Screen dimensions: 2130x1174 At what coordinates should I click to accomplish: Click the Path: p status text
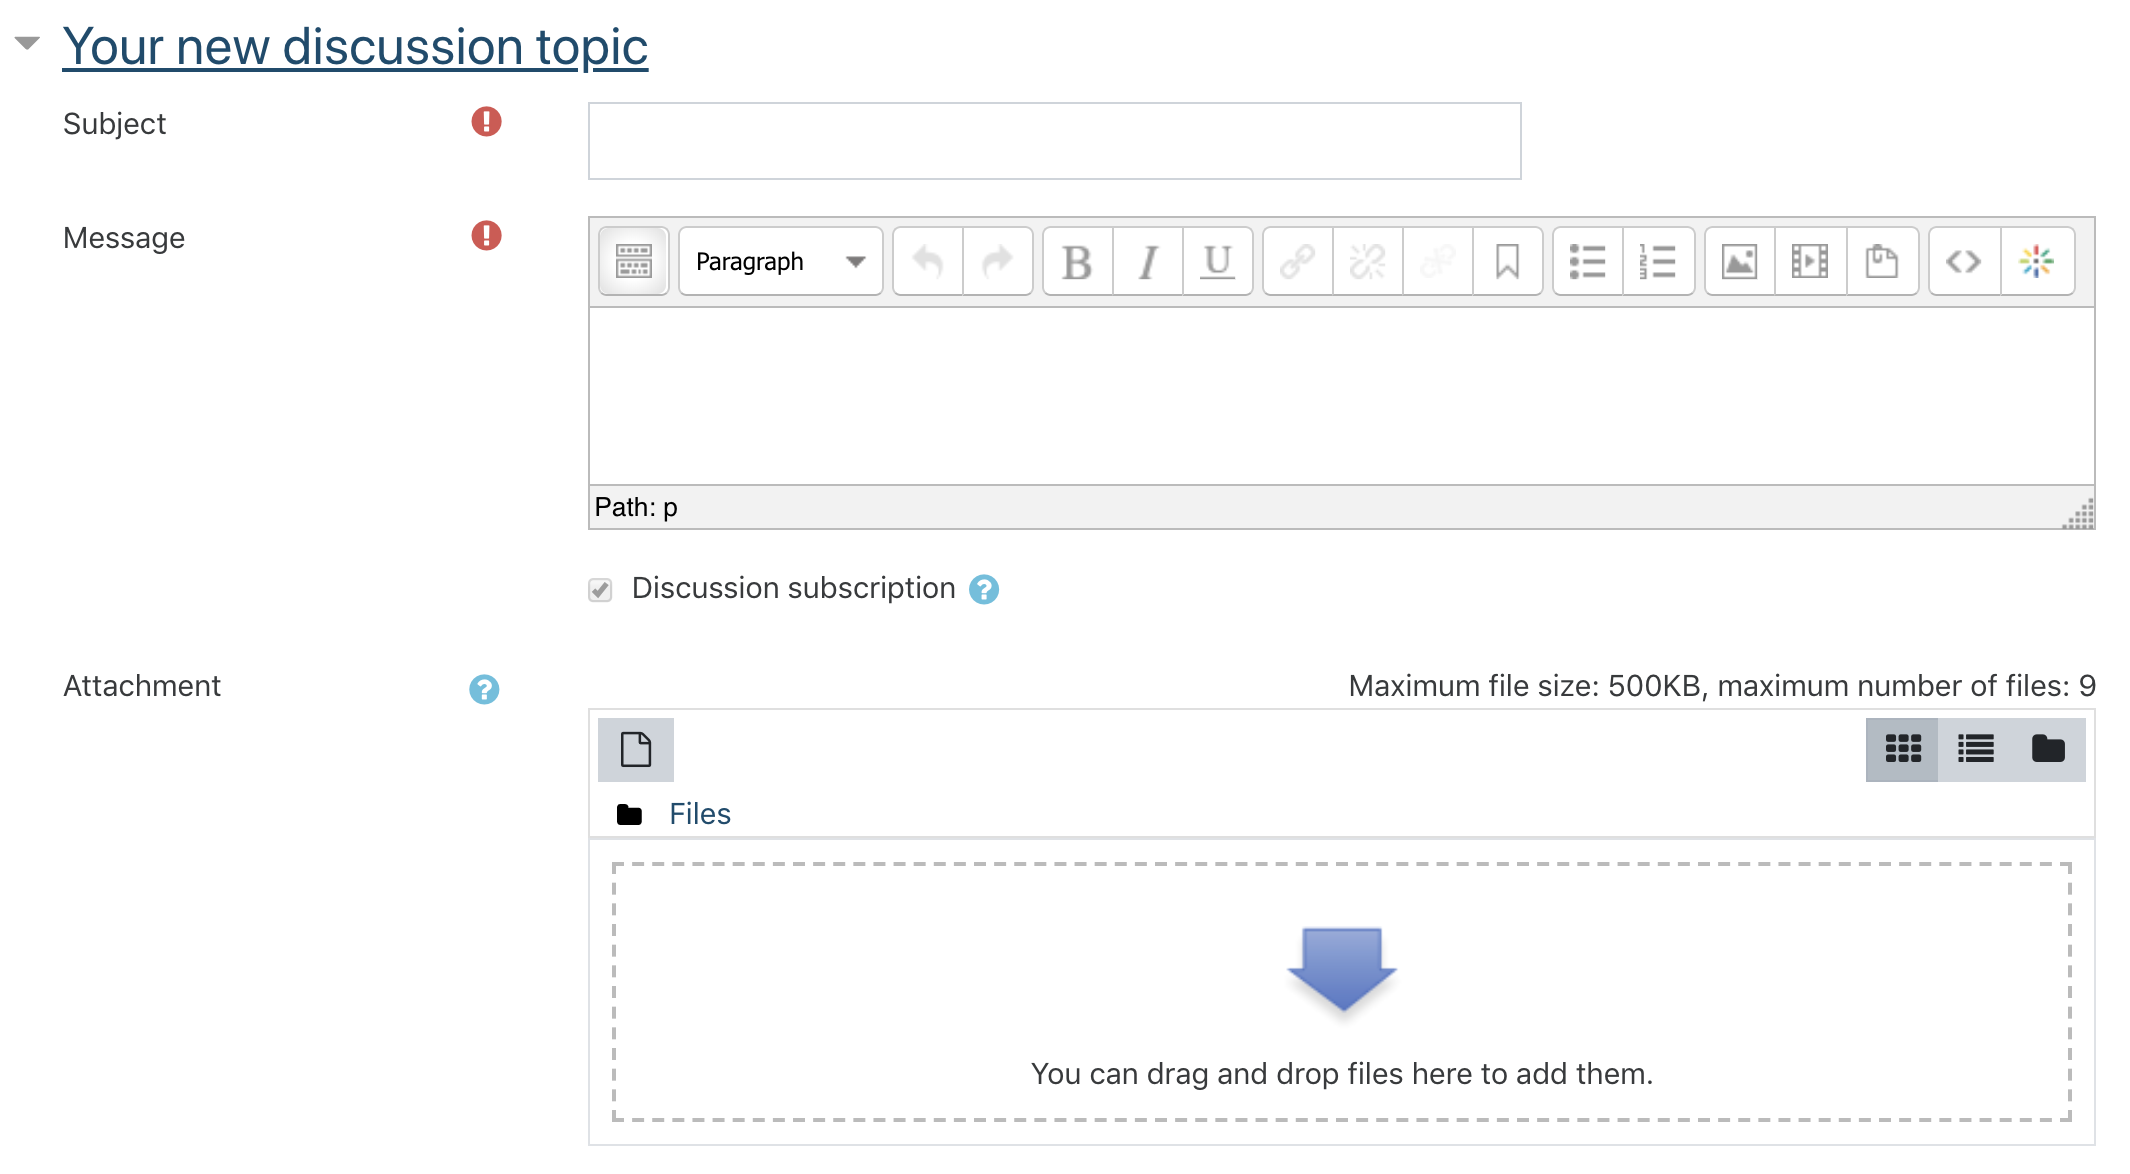click(636, 507)
